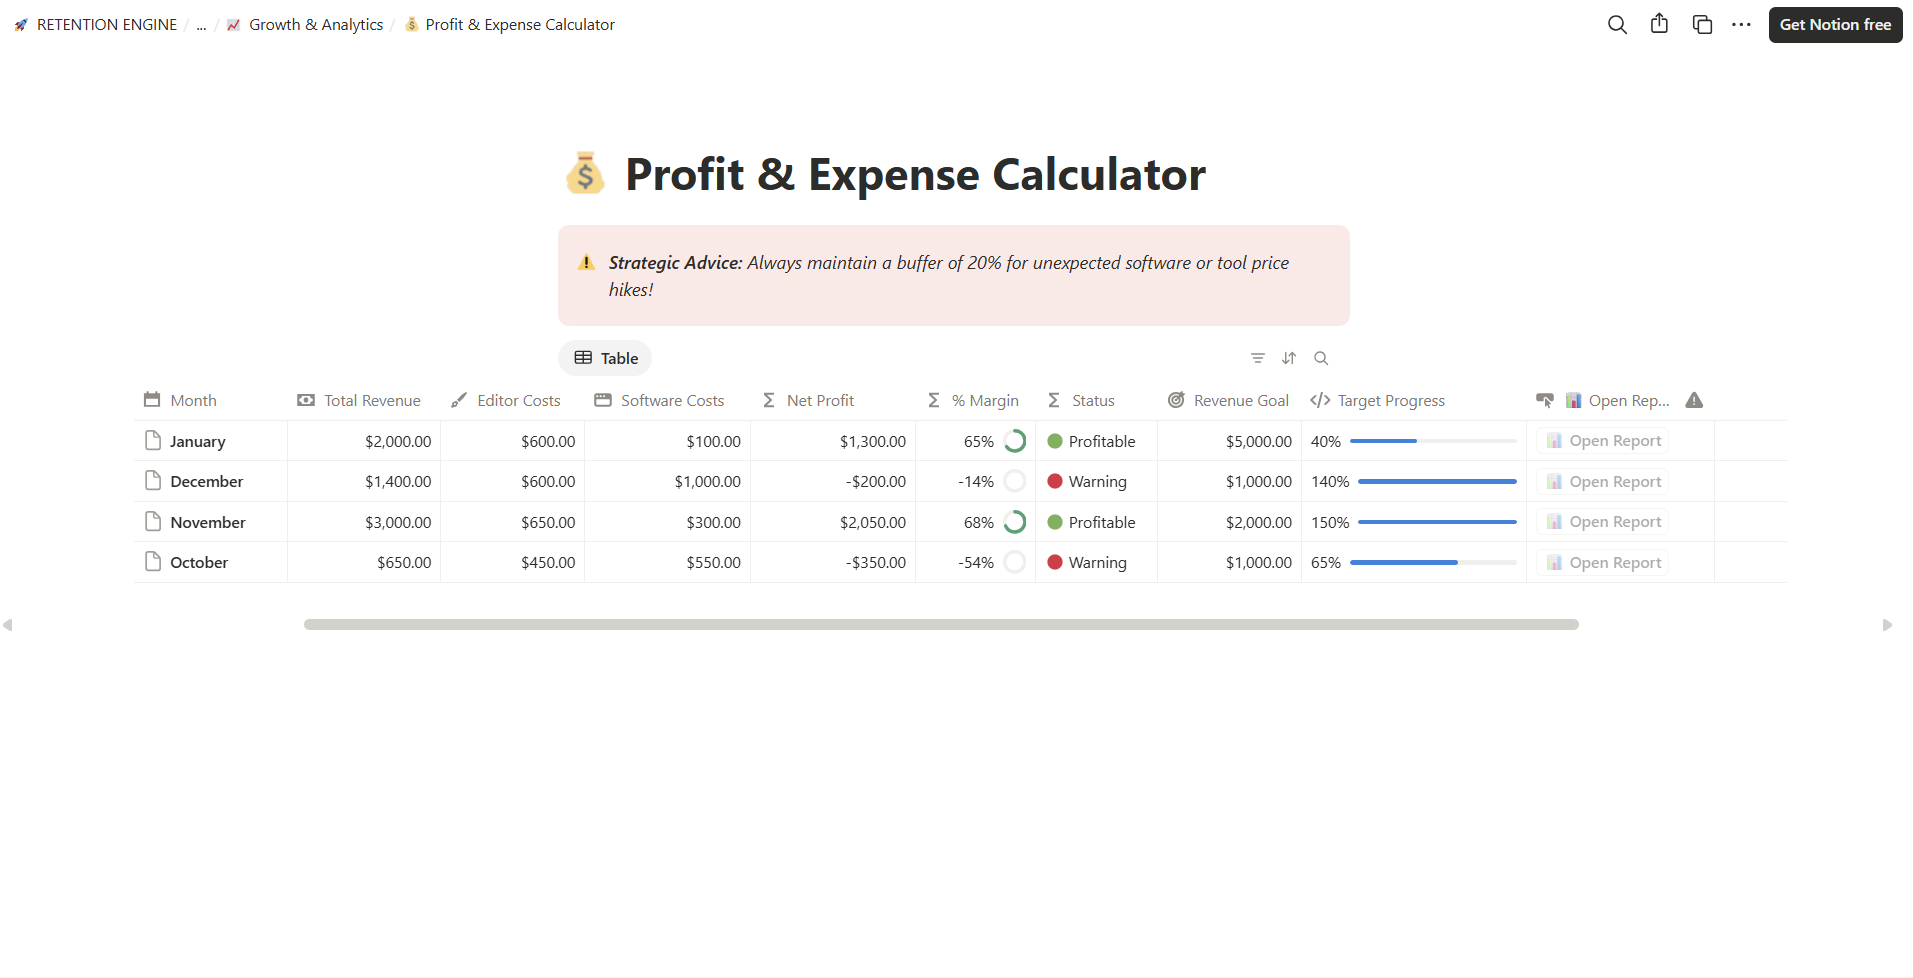Click the Editor Costs column header
The height and width of the screenshot is (978, 1913).
click(x=513, y=400)
